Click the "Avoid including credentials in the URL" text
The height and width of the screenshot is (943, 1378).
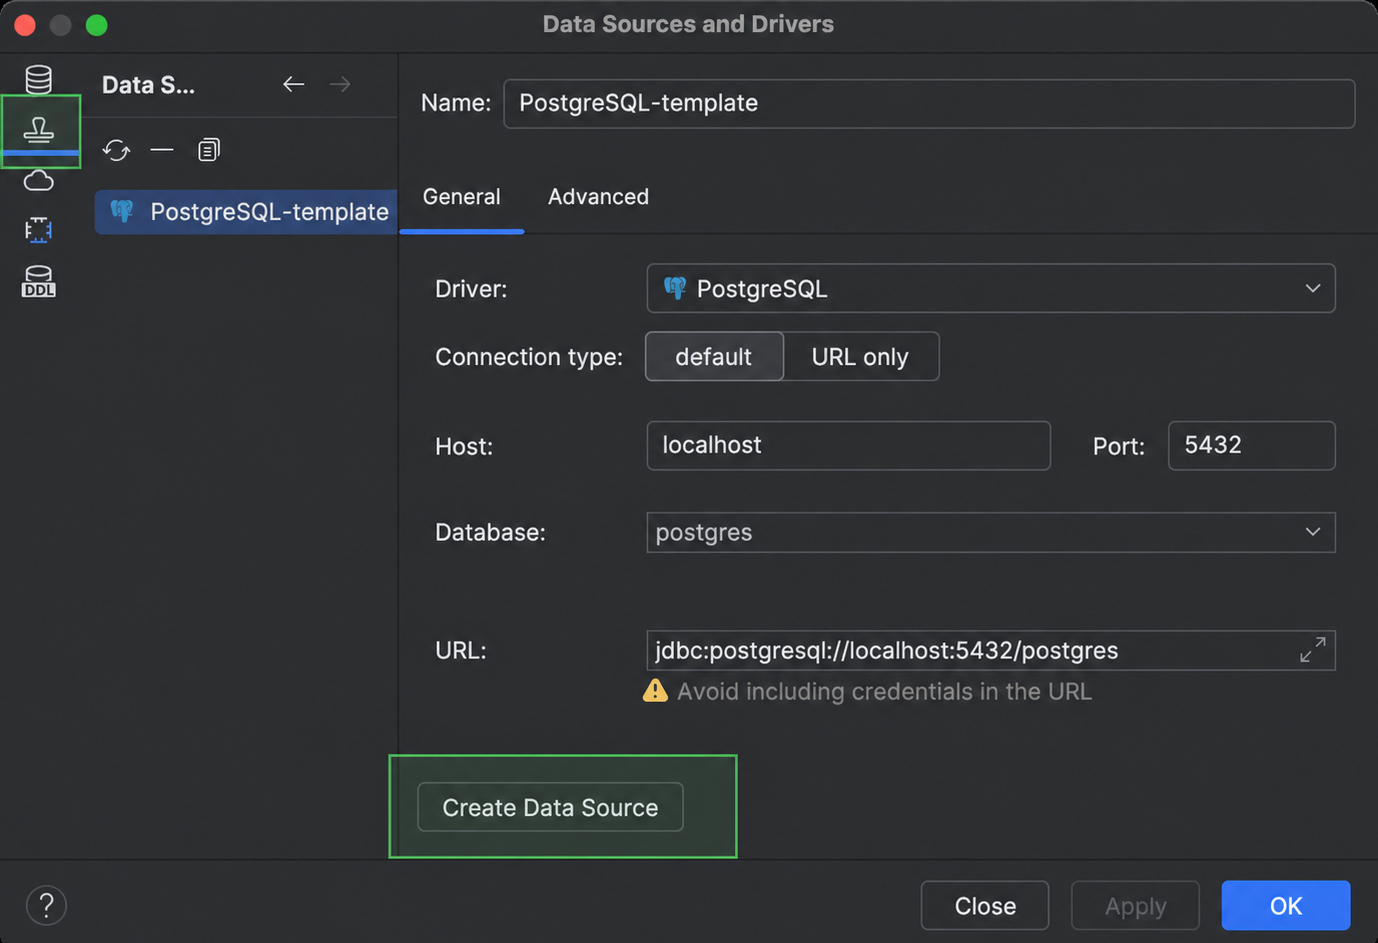tap(884, 692)
